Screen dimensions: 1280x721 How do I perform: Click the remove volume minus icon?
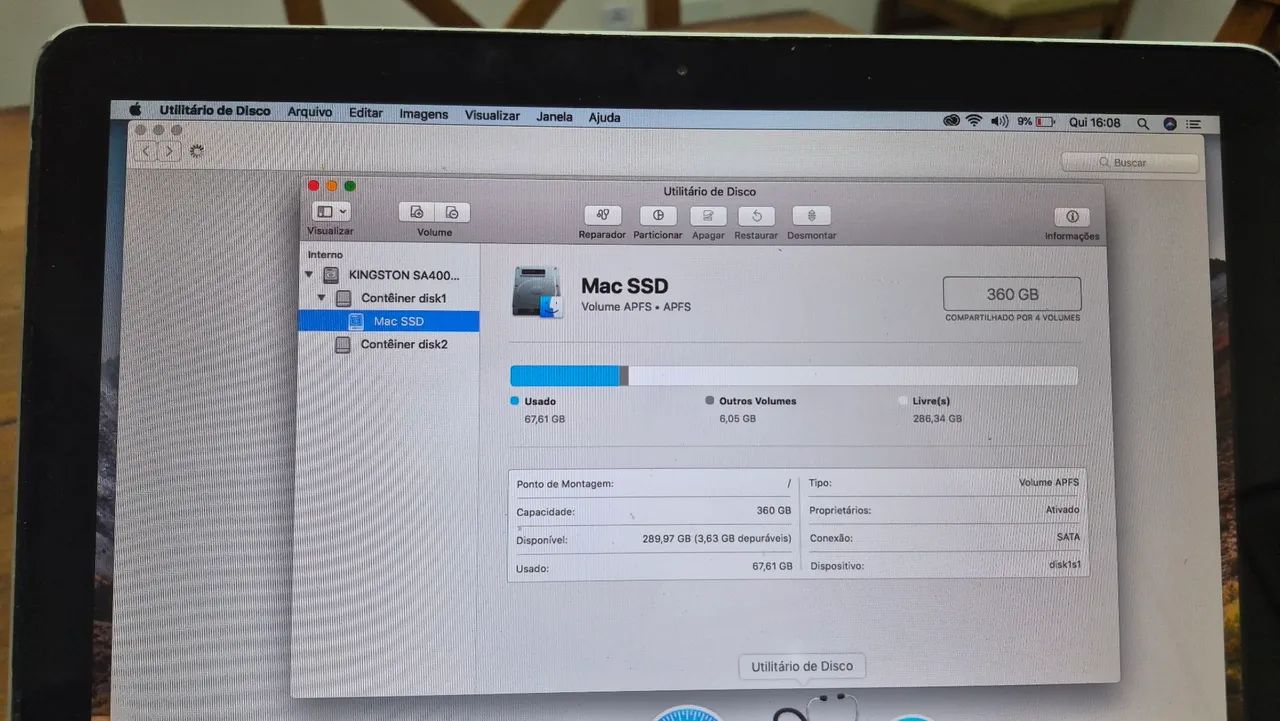[x=452, y=212]
